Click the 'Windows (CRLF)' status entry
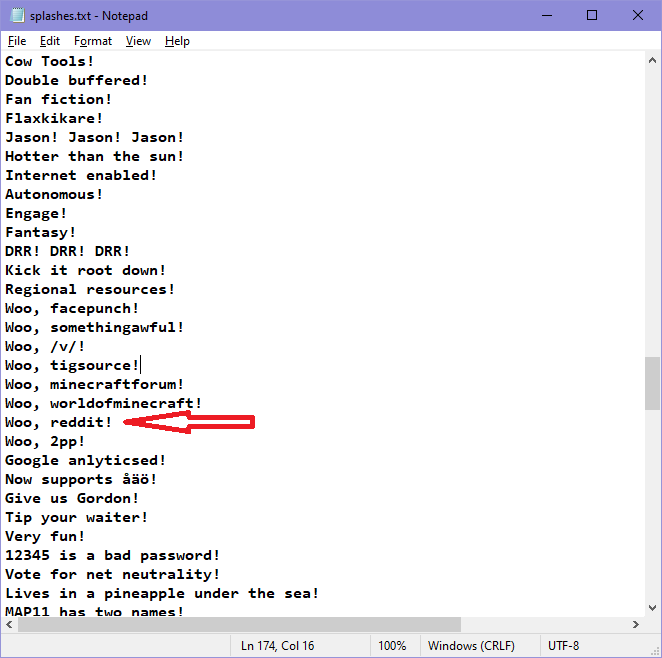This screenshot has width=662, height=658. click(x=471, y=646)
